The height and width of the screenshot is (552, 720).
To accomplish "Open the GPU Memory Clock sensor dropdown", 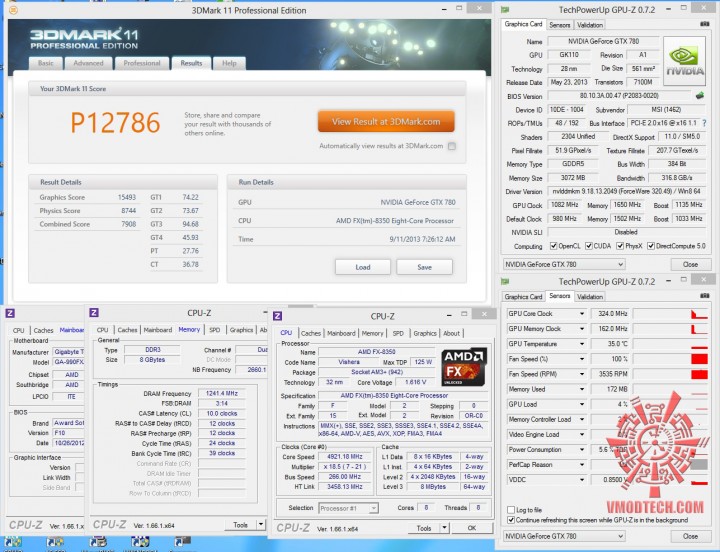I will pyautogui.click(x=582, y=329).
